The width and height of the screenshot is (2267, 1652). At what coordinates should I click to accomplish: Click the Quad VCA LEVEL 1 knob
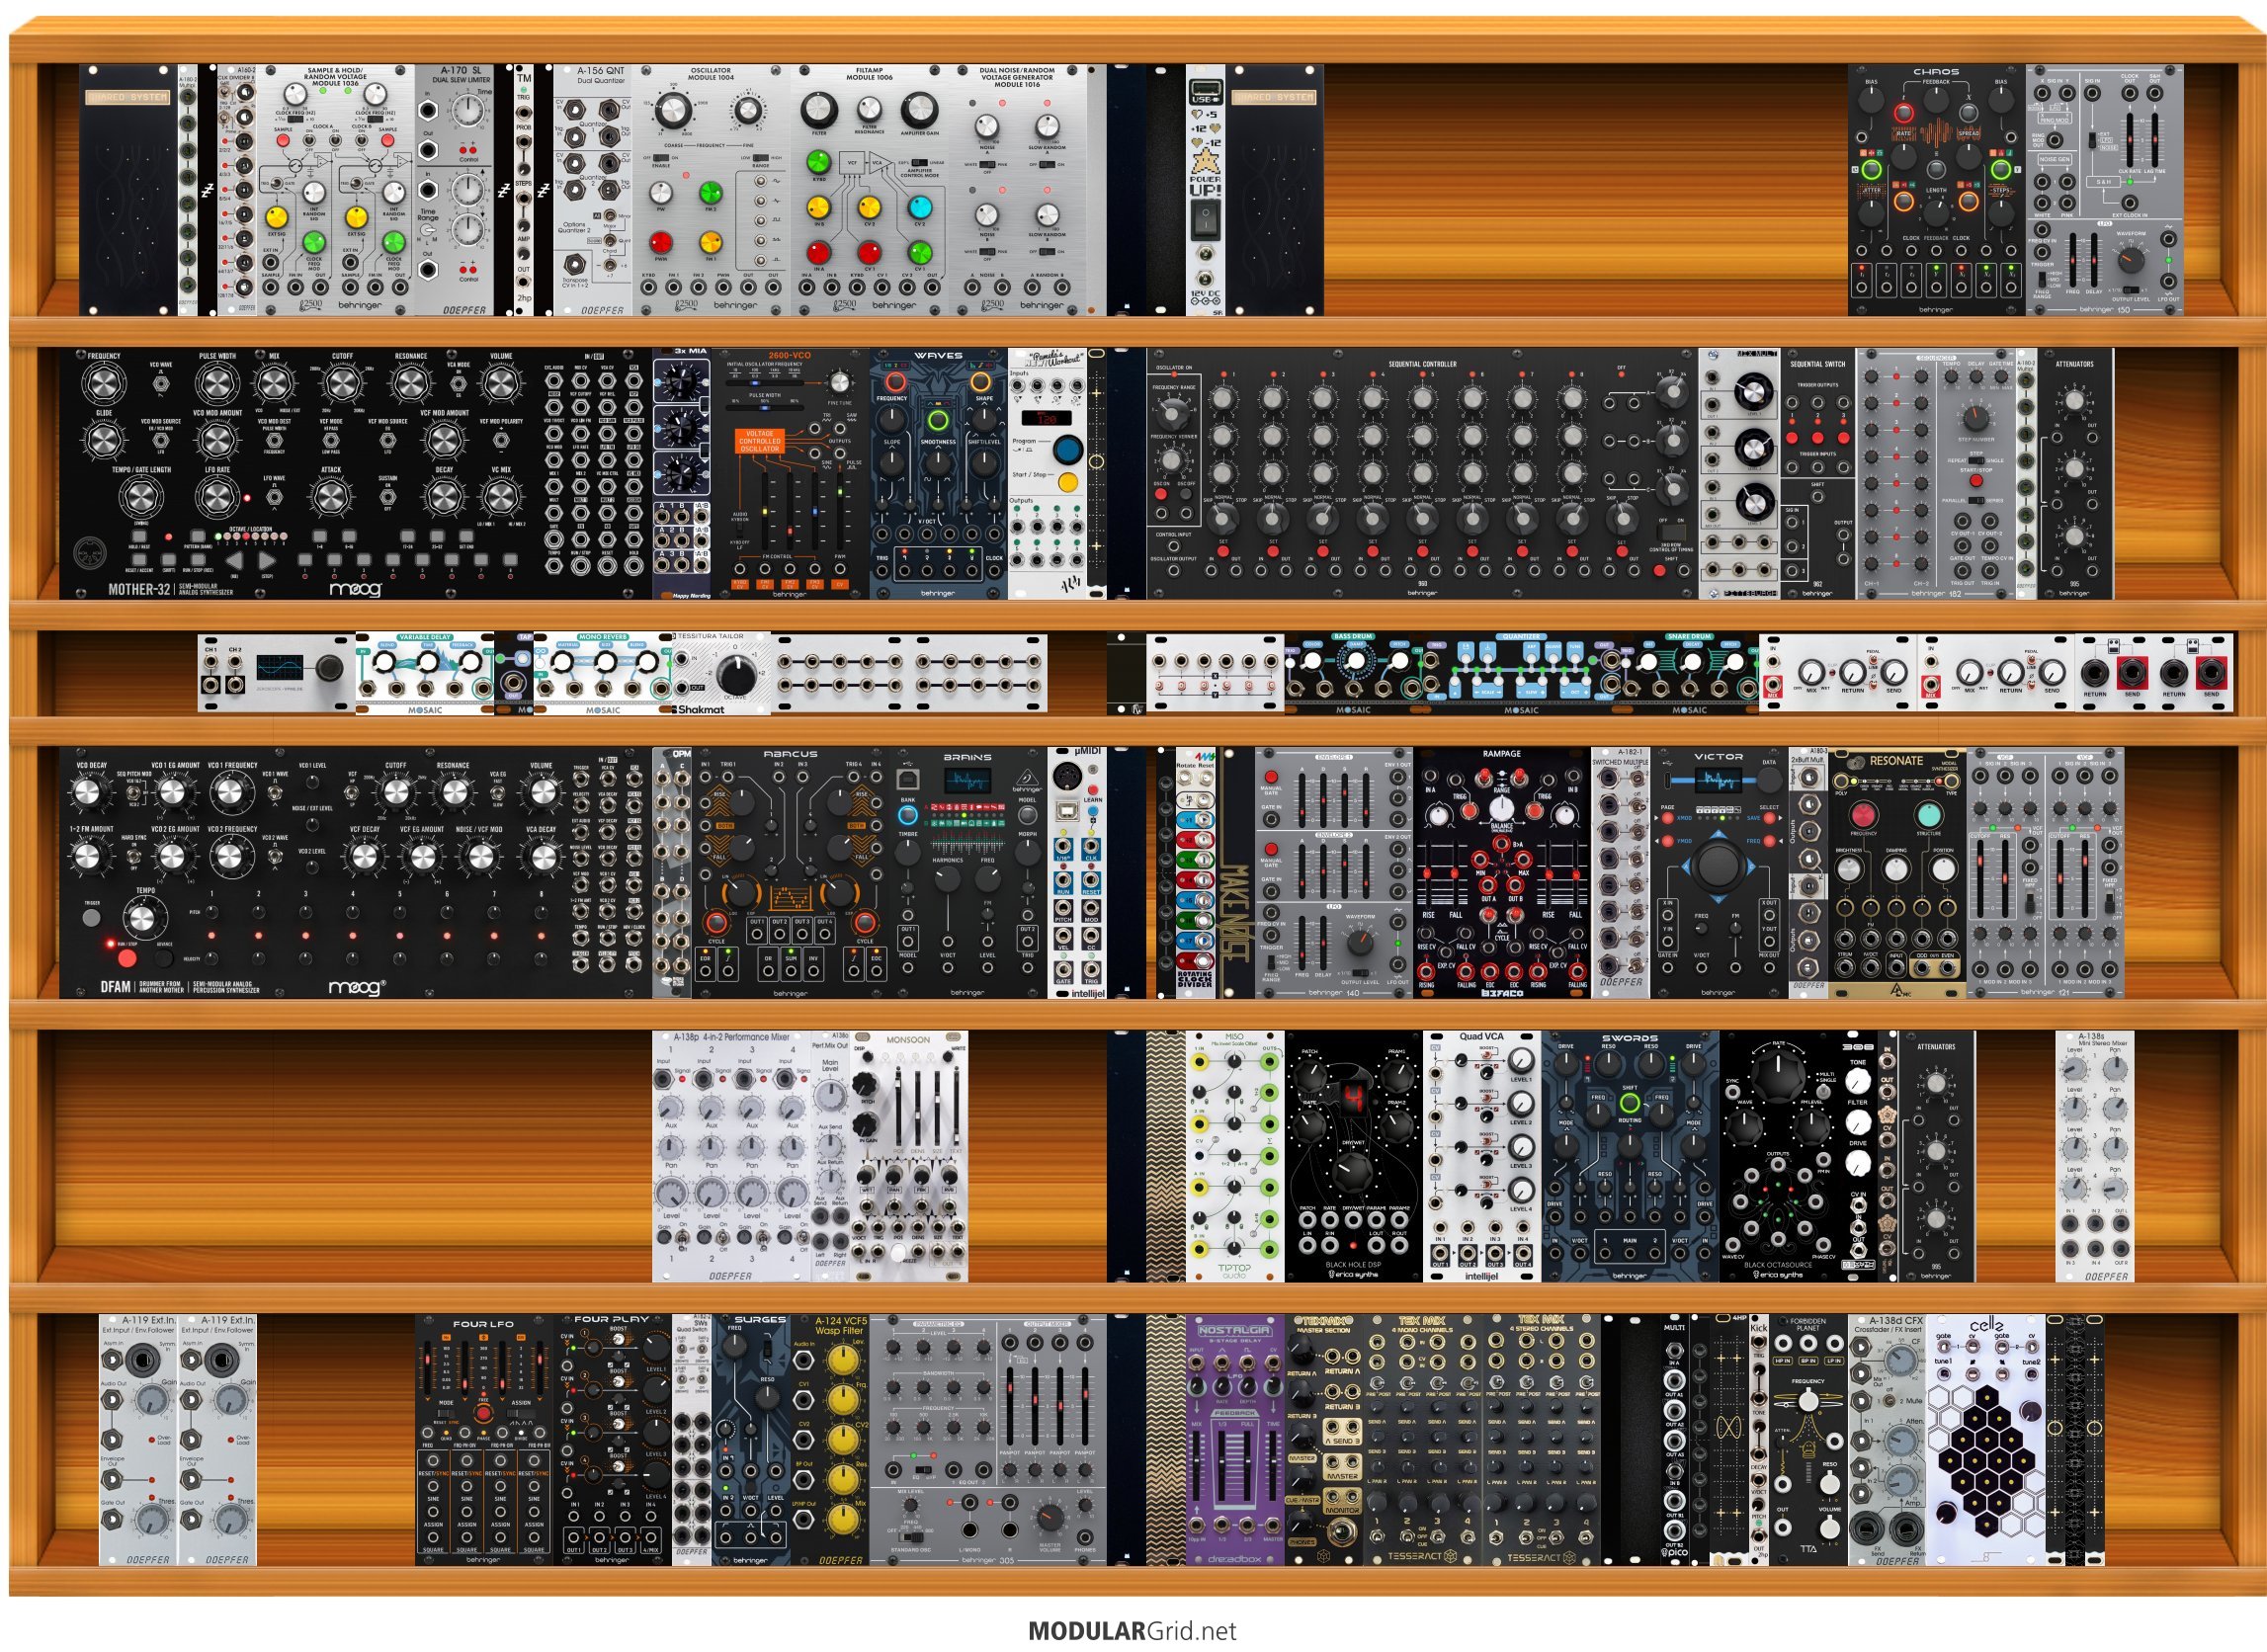point(1520,1061)
